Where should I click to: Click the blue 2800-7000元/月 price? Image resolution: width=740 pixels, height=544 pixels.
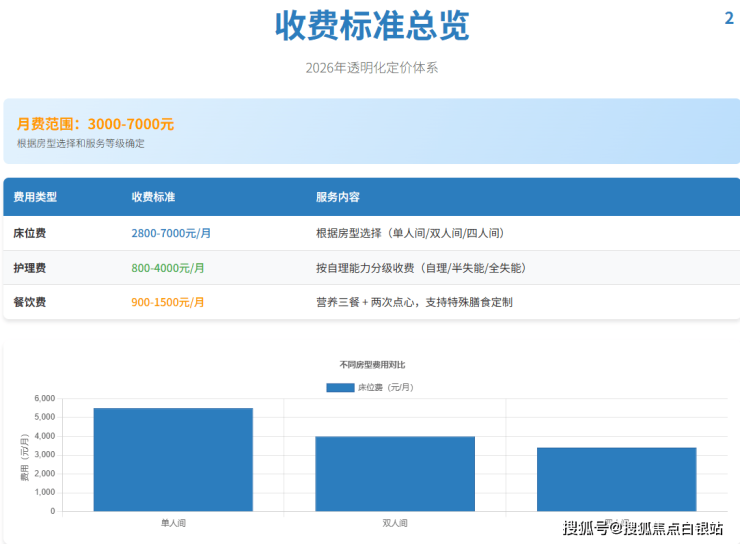171,233
